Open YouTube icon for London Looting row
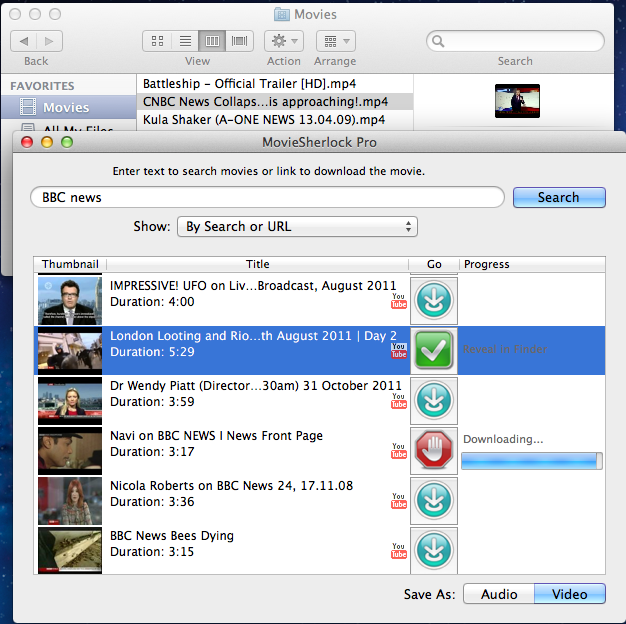626x624 pixels. pos(398,351)
